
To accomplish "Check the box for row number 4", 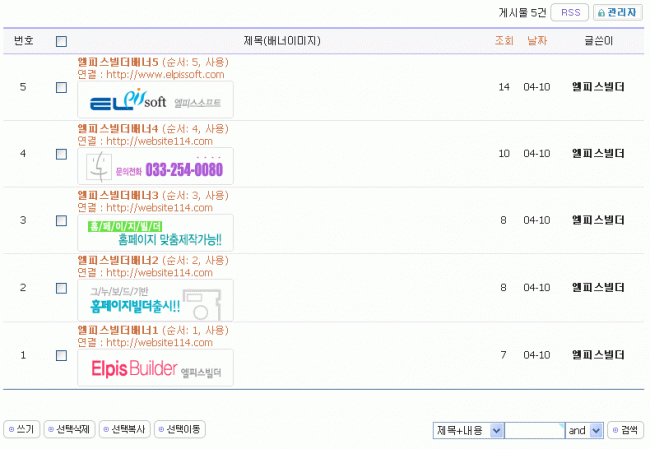I will 61,154.
